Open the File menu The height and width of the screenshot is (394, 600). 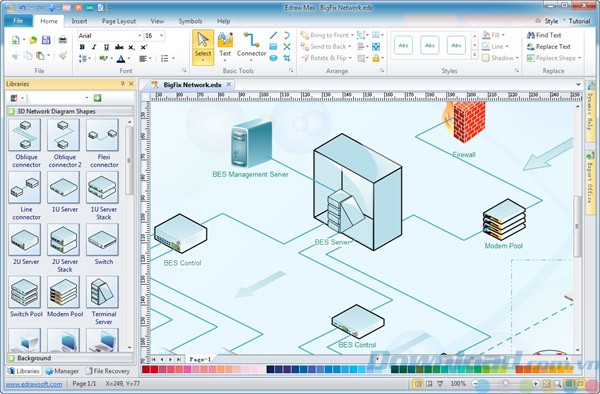(x=18, y=21)
